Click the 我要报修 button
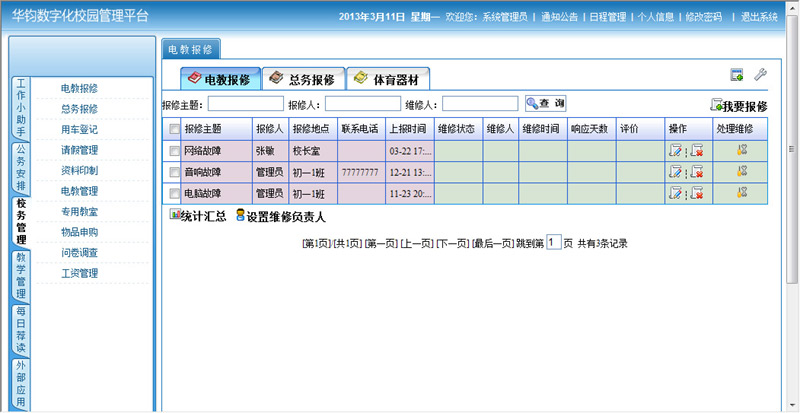Image resolution: width=800 pixels, height=413 pixels. [x=739, y=106]
